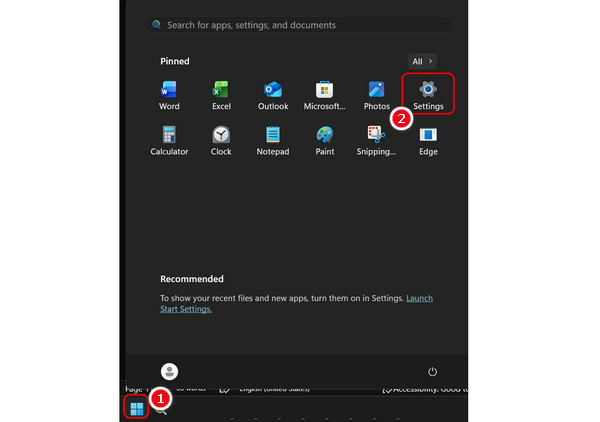Open the Word app
The image size is (600, 422).
pos(169,95)
